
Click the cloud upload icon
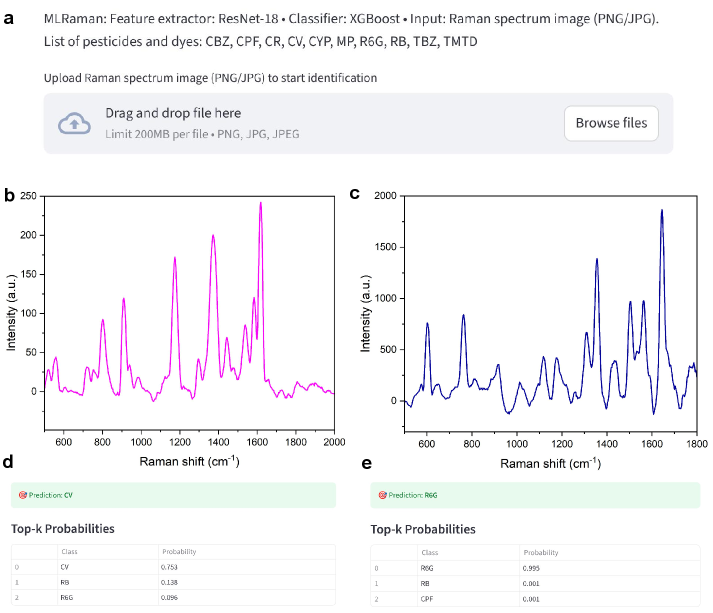click(x=74, y=123)
